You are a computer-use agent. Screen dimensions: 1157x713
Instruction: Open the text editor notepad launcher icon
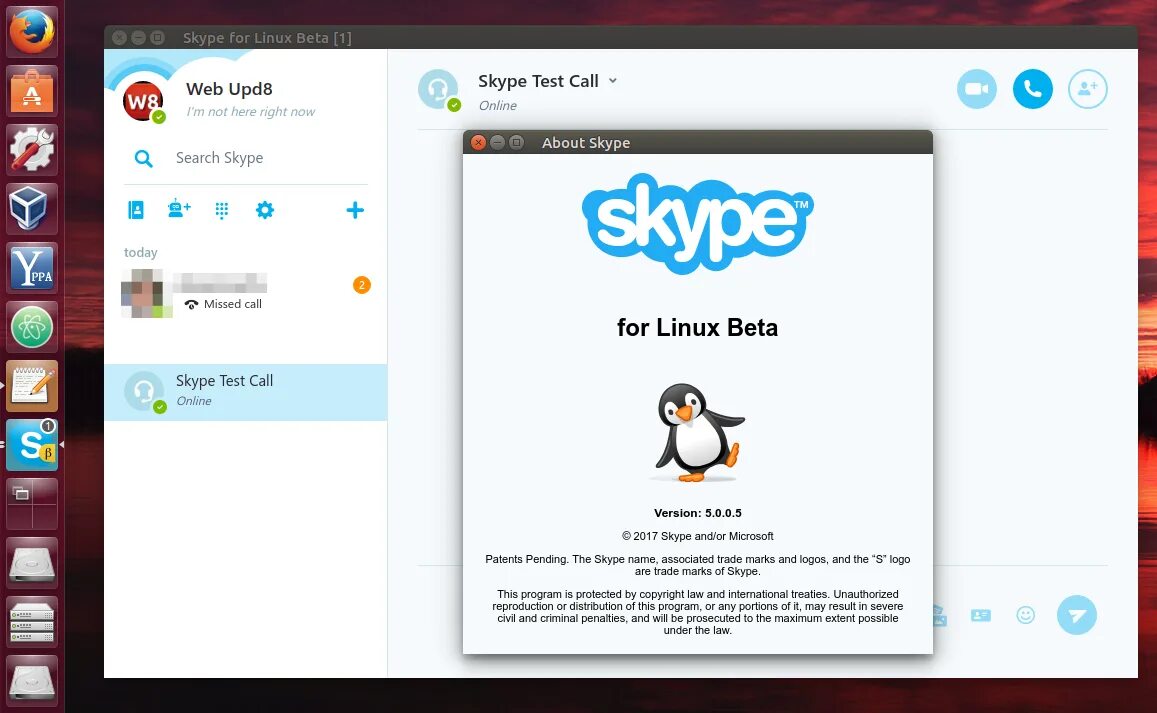tap(32, 386)
